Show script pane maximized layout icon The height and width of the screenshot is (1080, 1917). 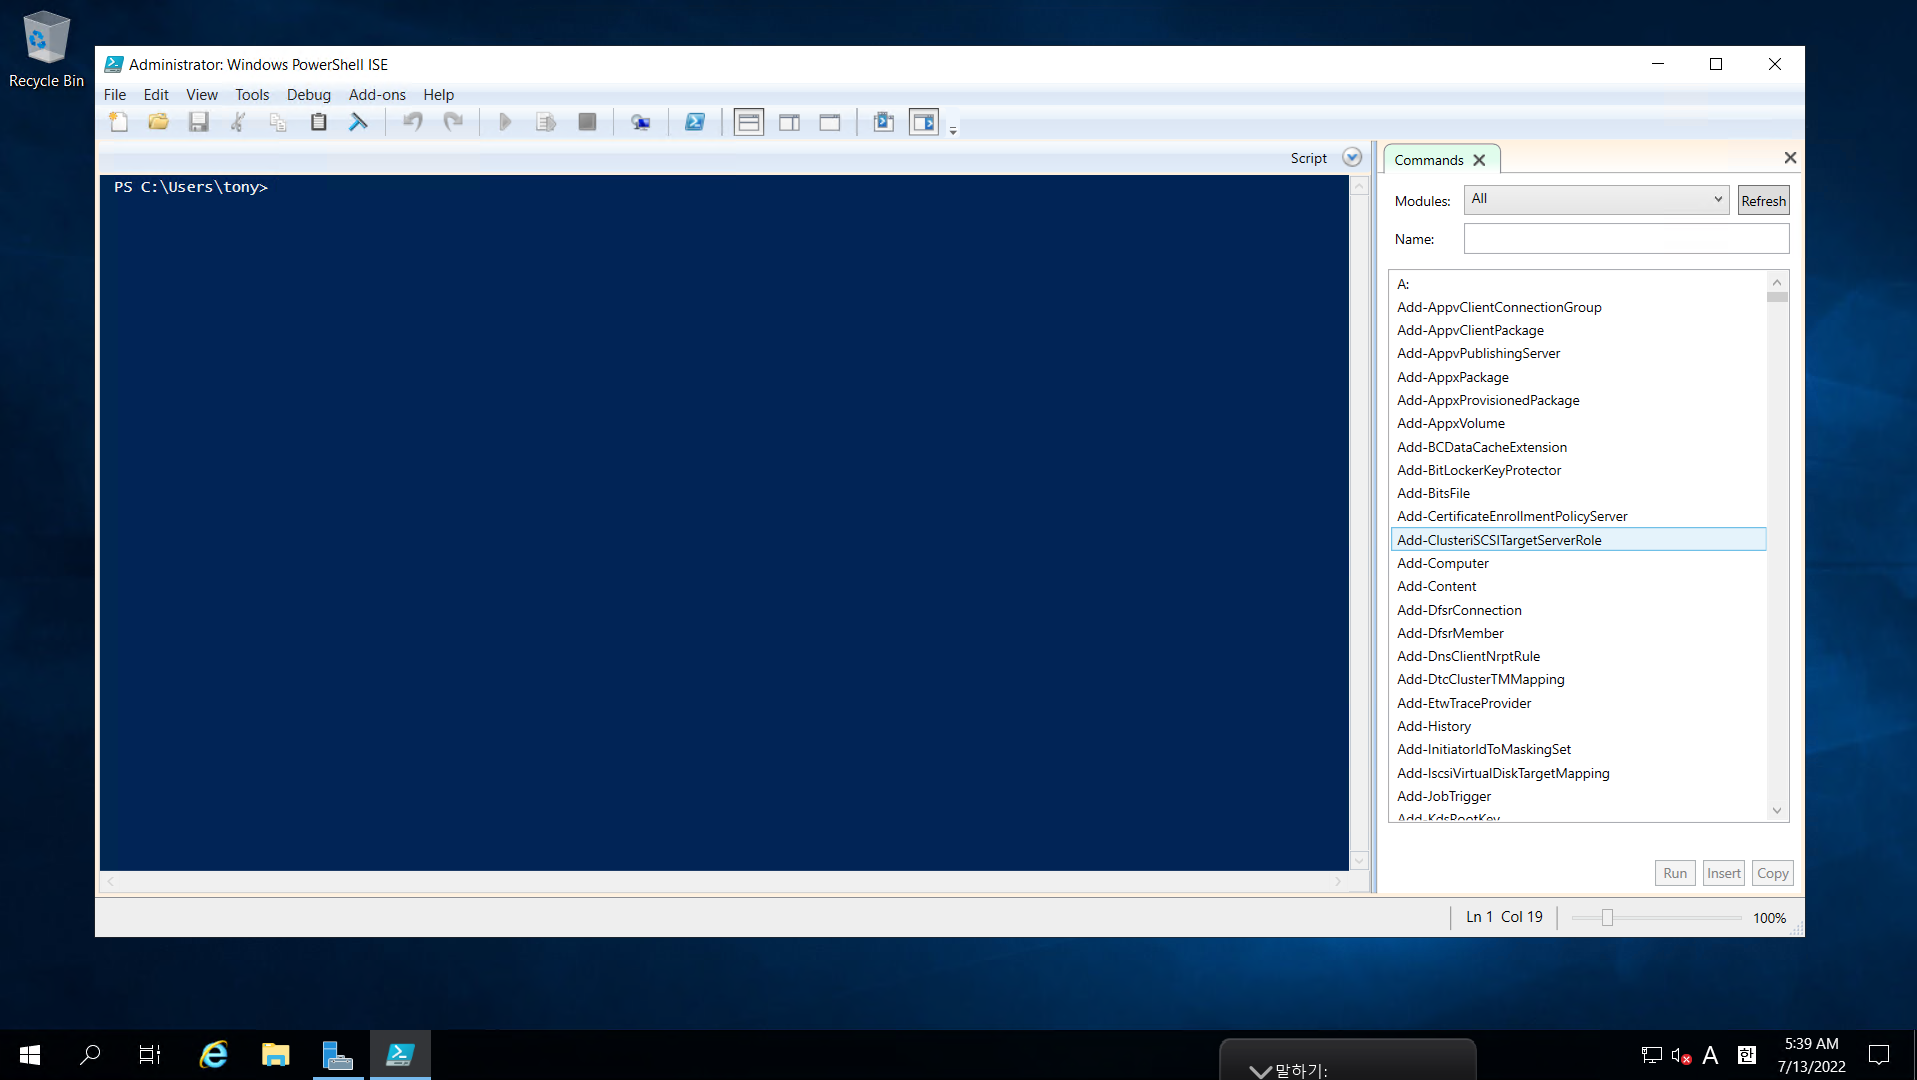(x=830, y=122)
